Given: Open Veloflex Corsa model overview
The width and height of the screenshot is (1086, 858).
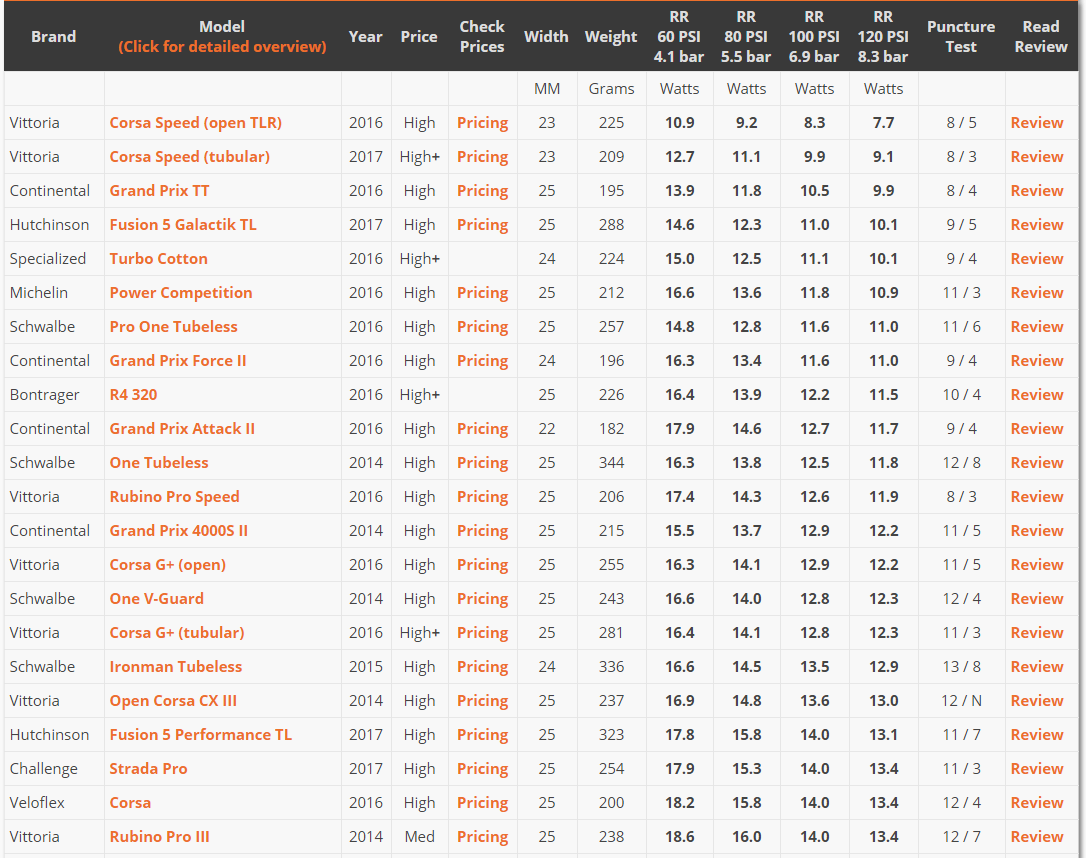Looking at the screenshot, I should pos(130,803).
